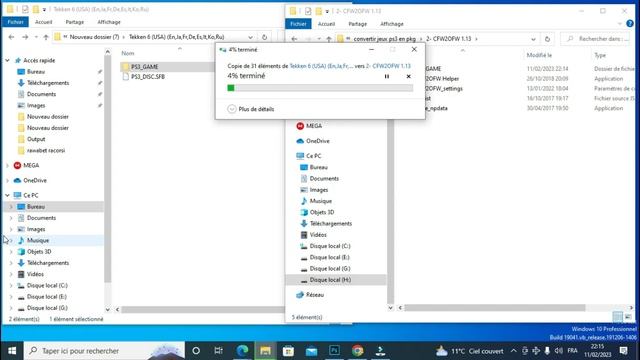Expand Plus de détails in copy dialog

coord(251,109)
